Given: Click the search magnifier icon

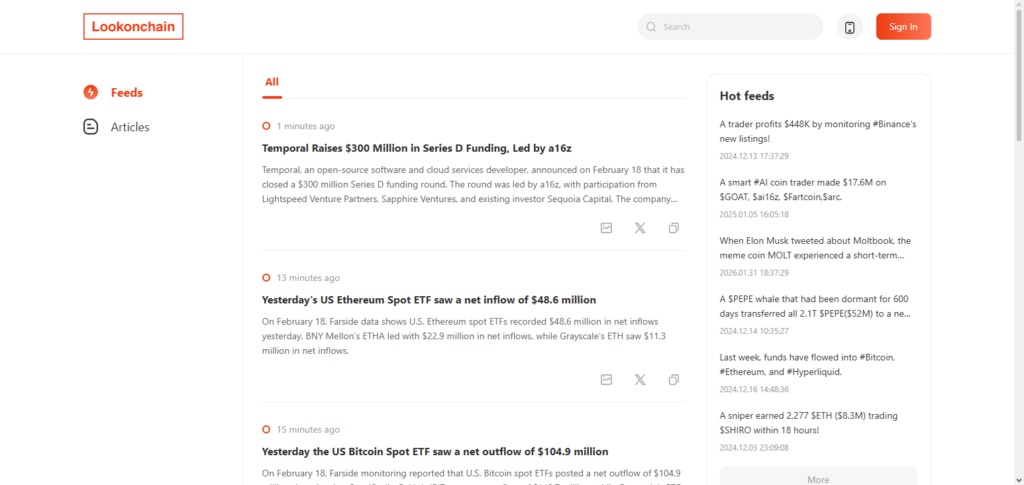Looking at the screenshot, I should point(650,27).
